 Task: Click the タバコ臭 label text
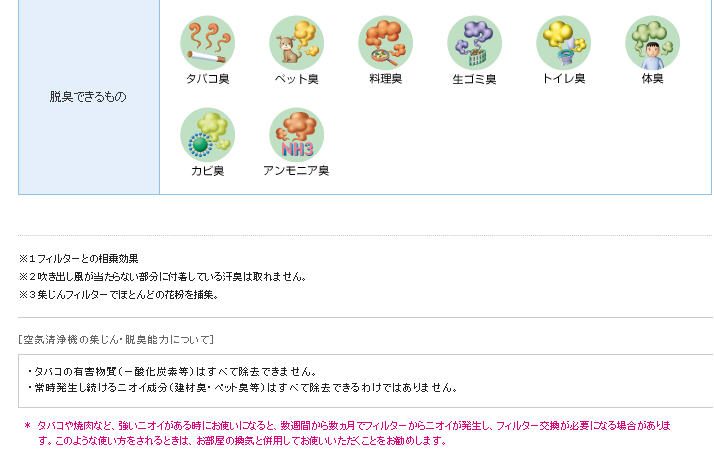click(x=208, y=79)
